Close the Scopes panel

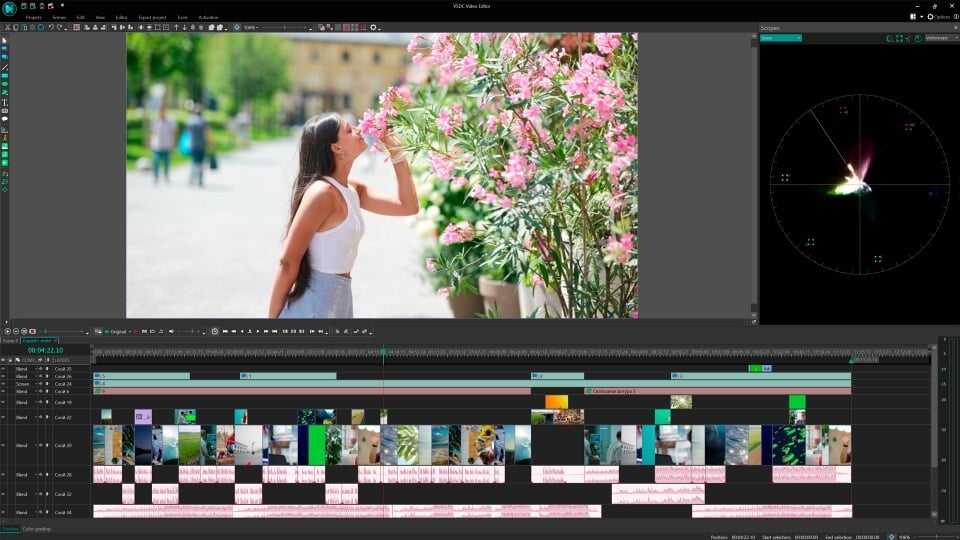(952, 28)
